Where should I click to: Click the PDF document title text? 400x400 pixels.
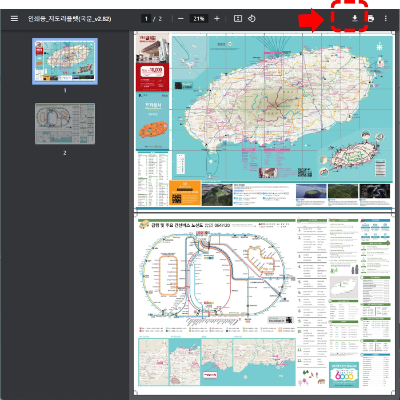click(69, 19)
